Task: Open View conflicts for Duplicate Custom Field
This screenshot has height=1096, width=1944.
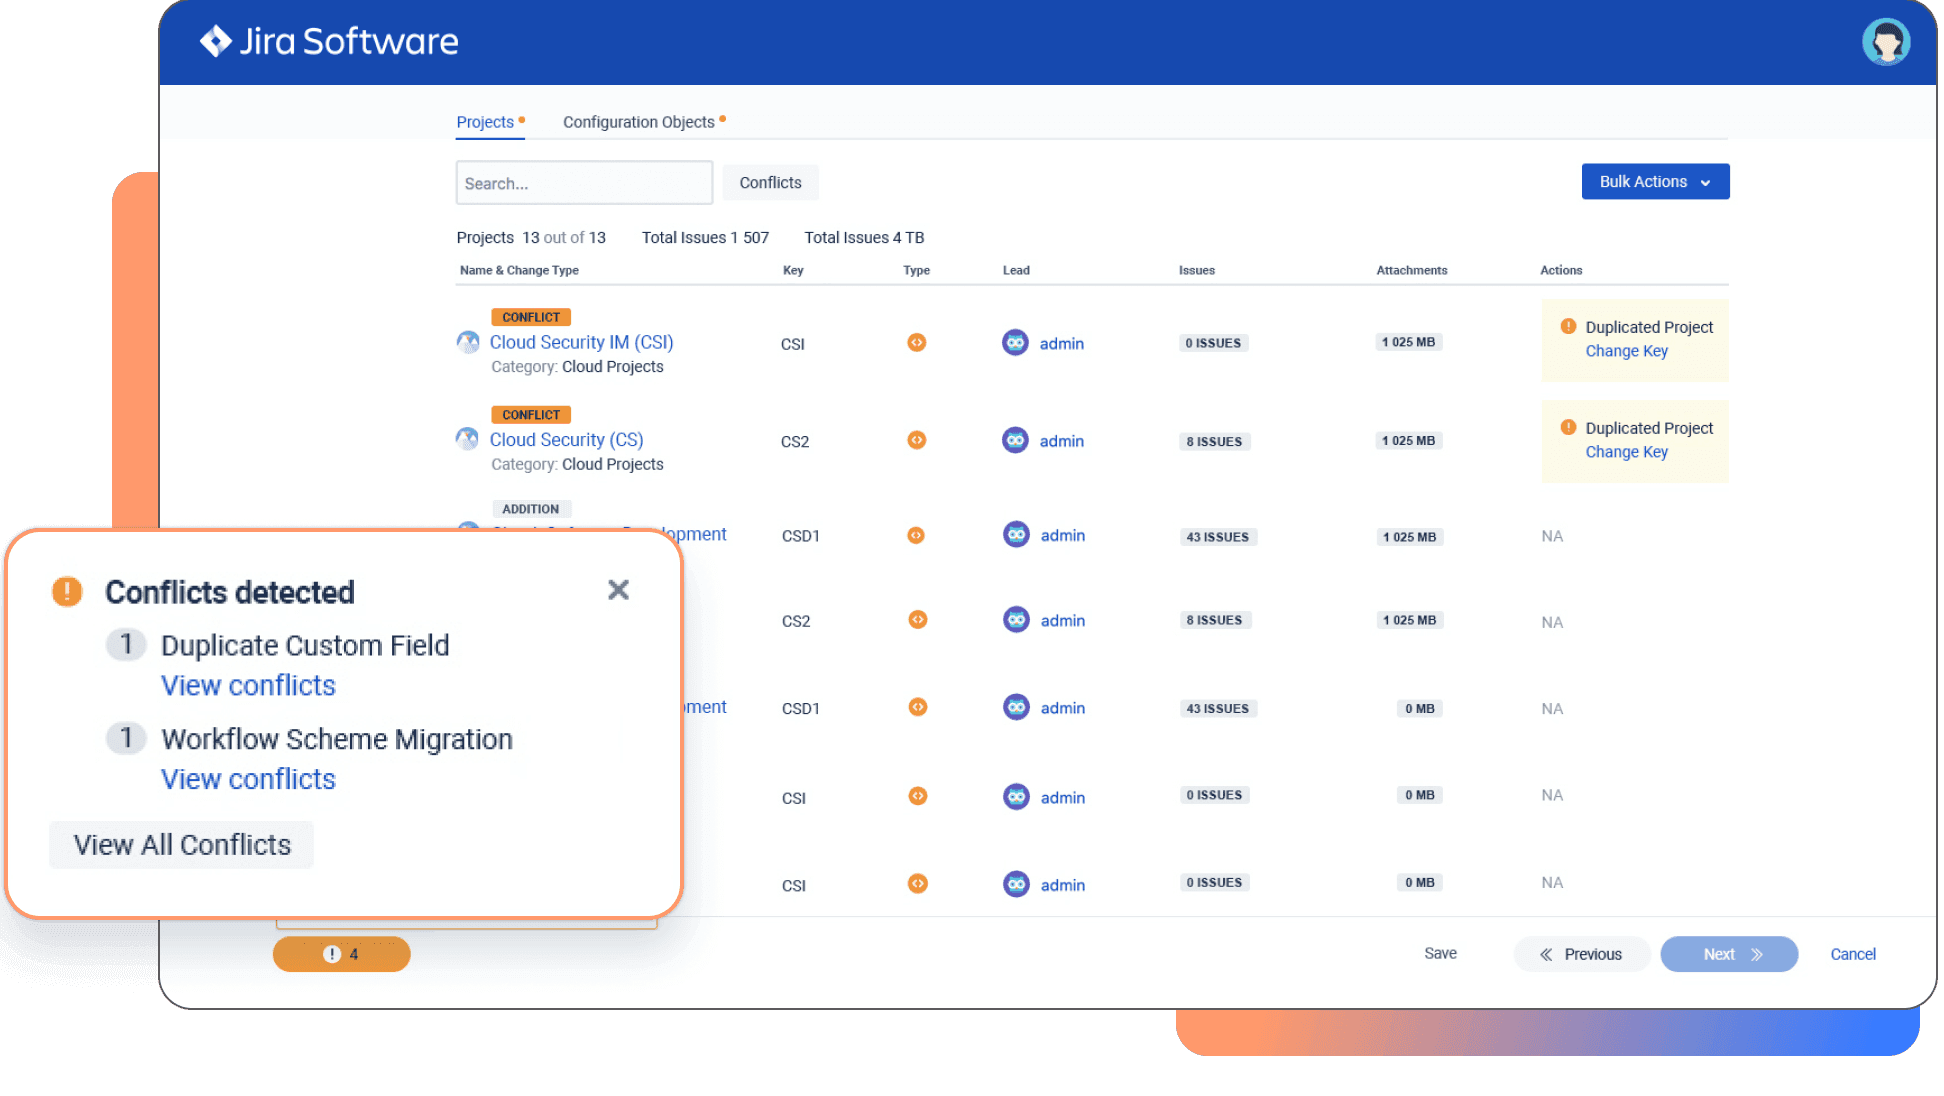Action: (248, 685)
